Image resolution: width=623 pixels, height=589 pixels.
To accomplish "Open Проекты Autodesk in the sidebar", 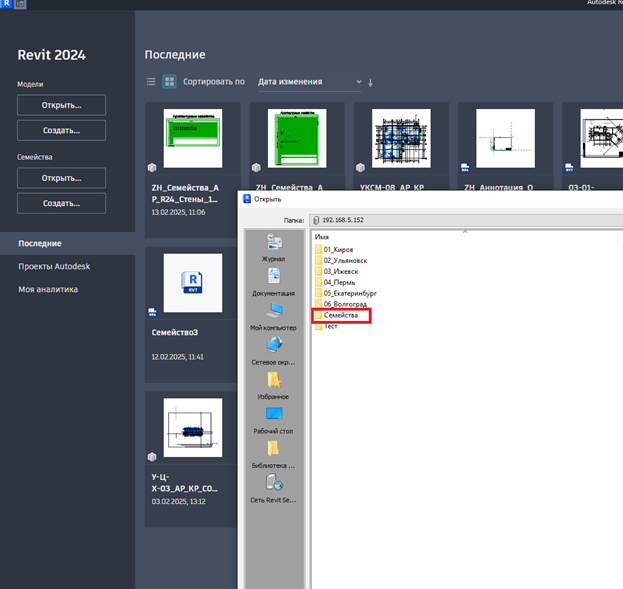I will pos(54,266).
